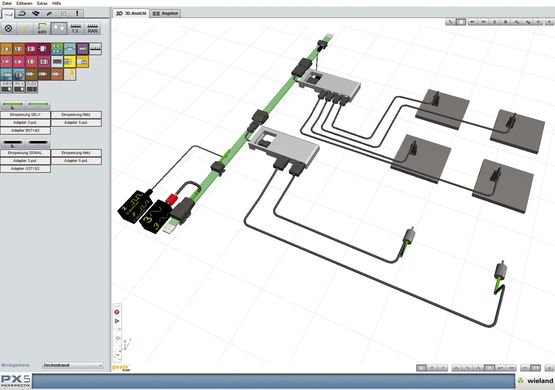The width and height of the screenshot is (555, 390).
Task: Select the second green flat cable button
Action: [38, 105]
